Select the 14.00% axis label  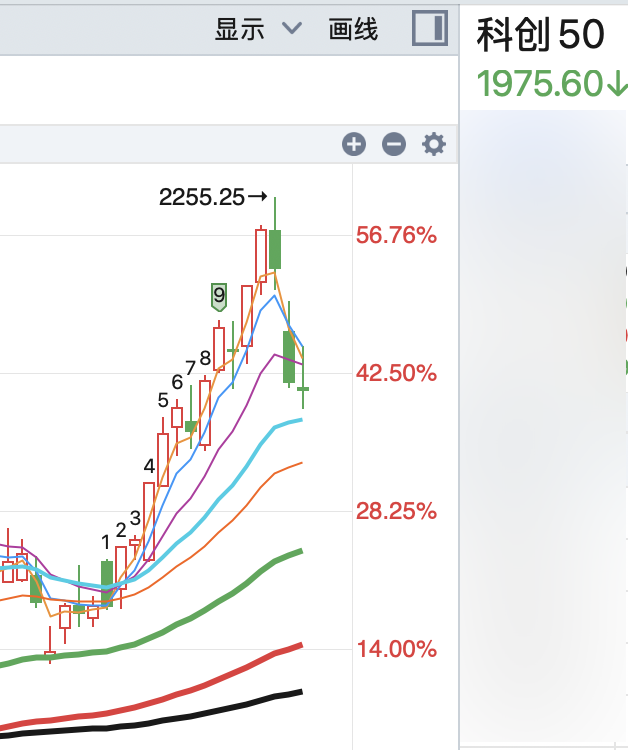pyautogui.click(x=397, y=649)
